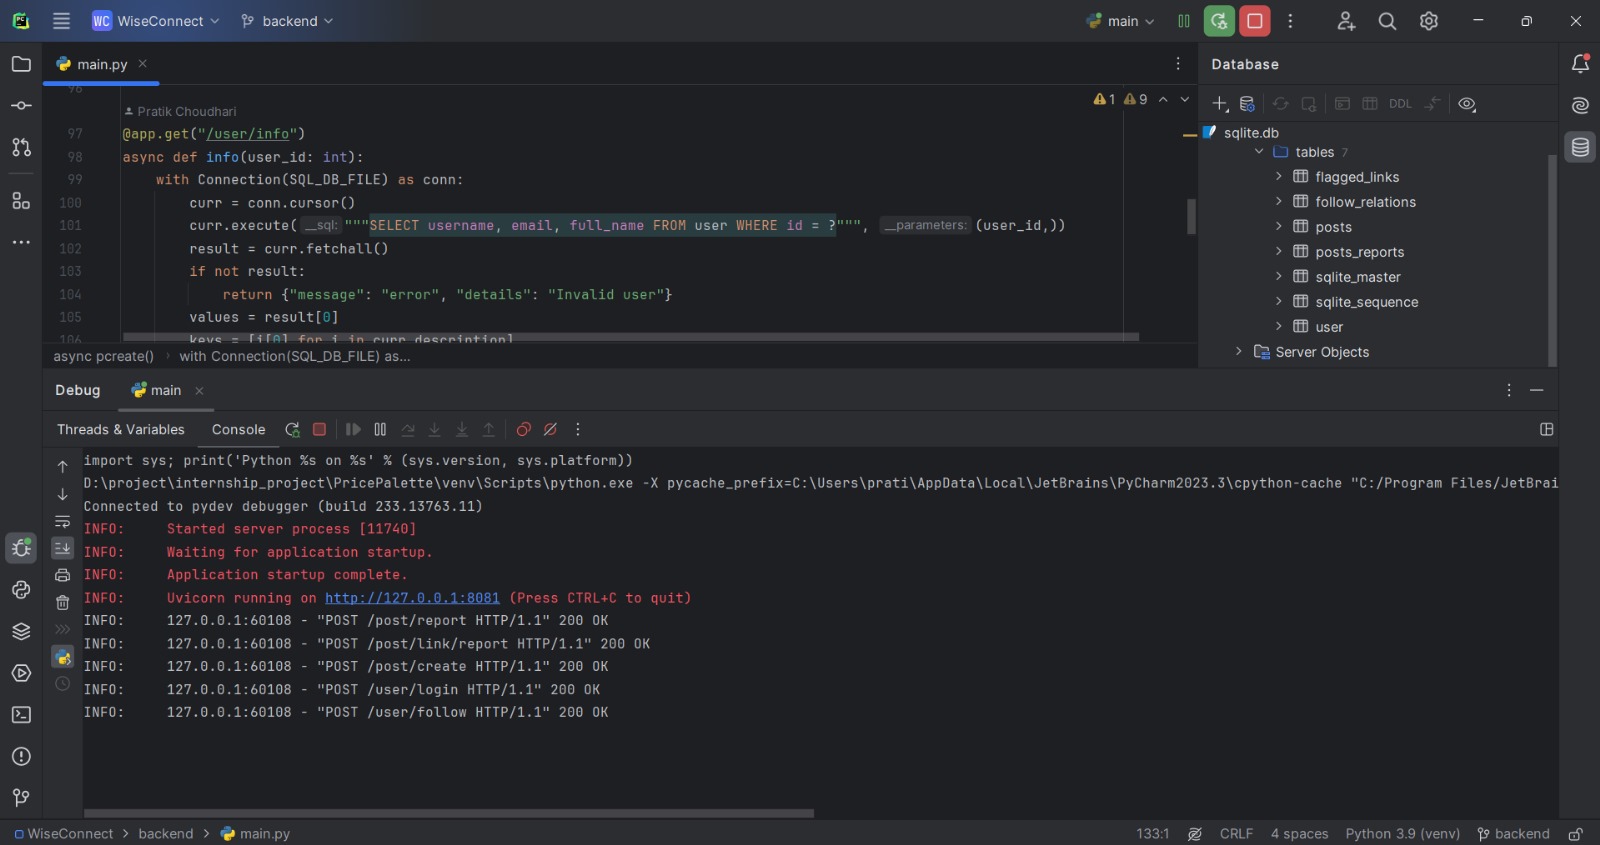Add new data source plus button
This screenshot has height=845, width=1600.
(x=1220, y=103)
